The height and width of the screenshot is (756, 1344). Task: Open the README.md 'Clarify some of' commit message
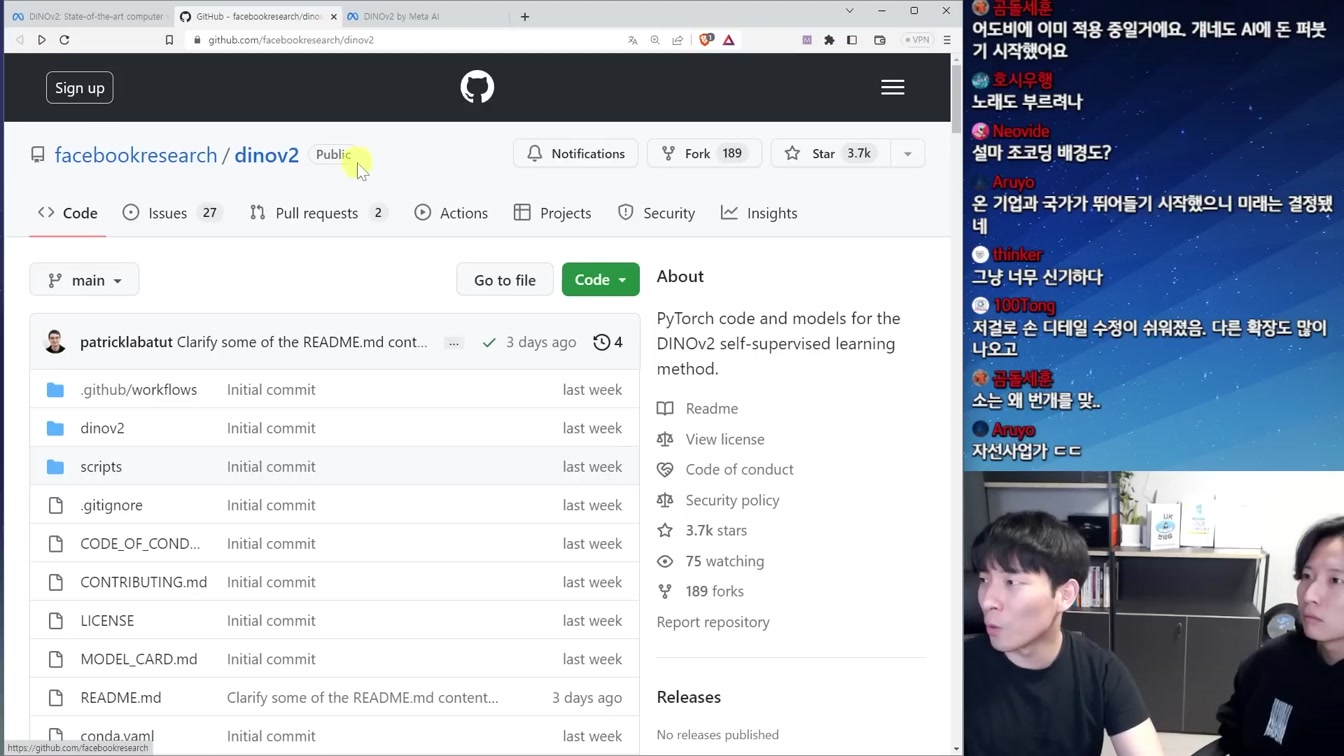pos(363,698)
